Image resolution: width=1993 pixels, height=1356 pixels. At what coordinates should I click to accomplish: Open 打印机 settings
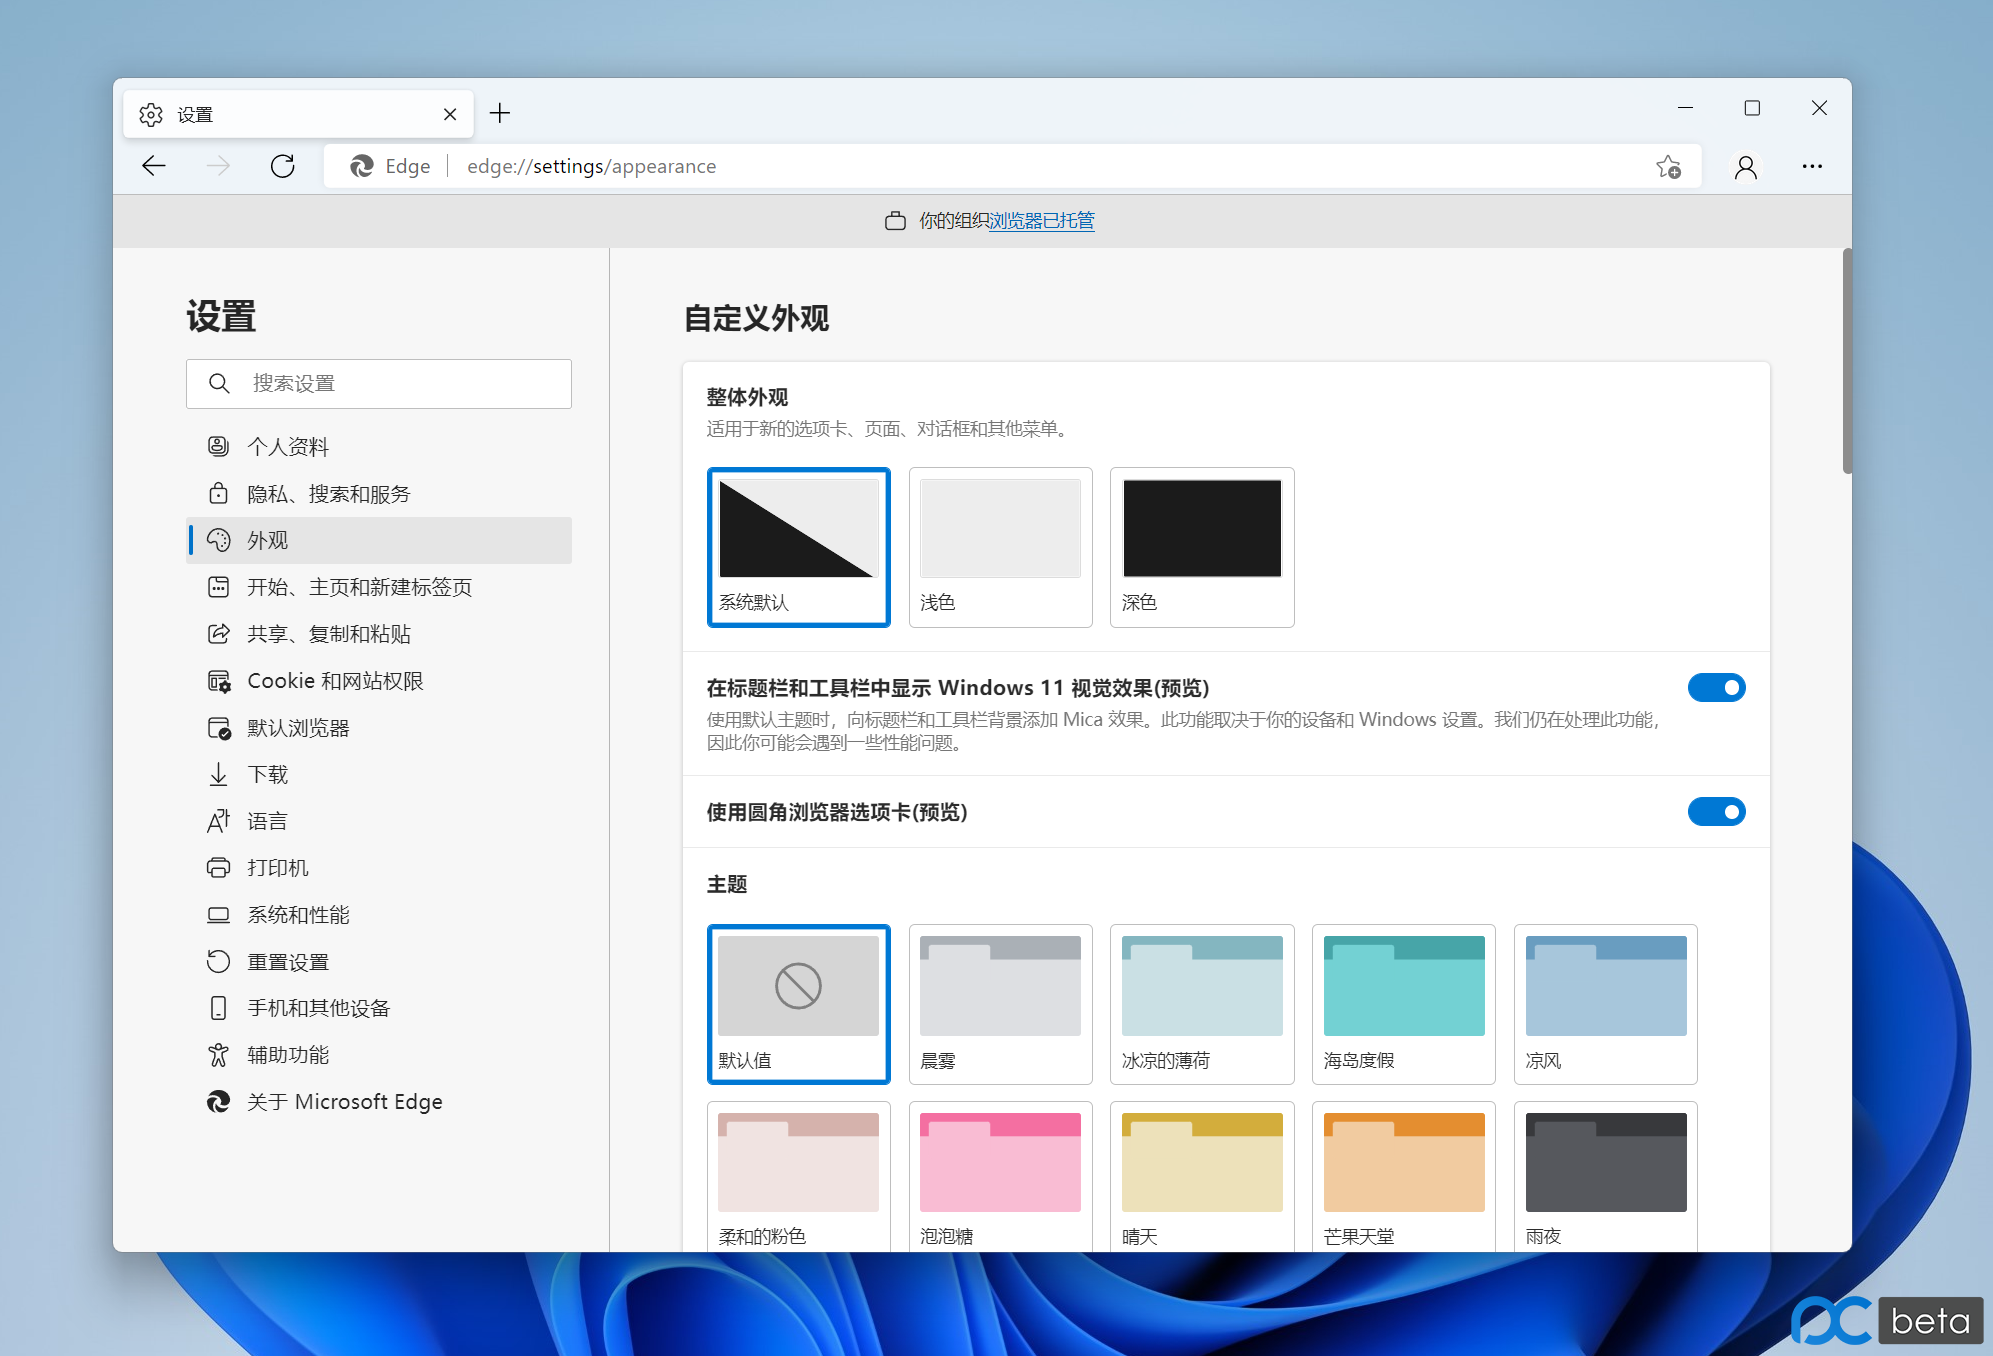point(379,868)
